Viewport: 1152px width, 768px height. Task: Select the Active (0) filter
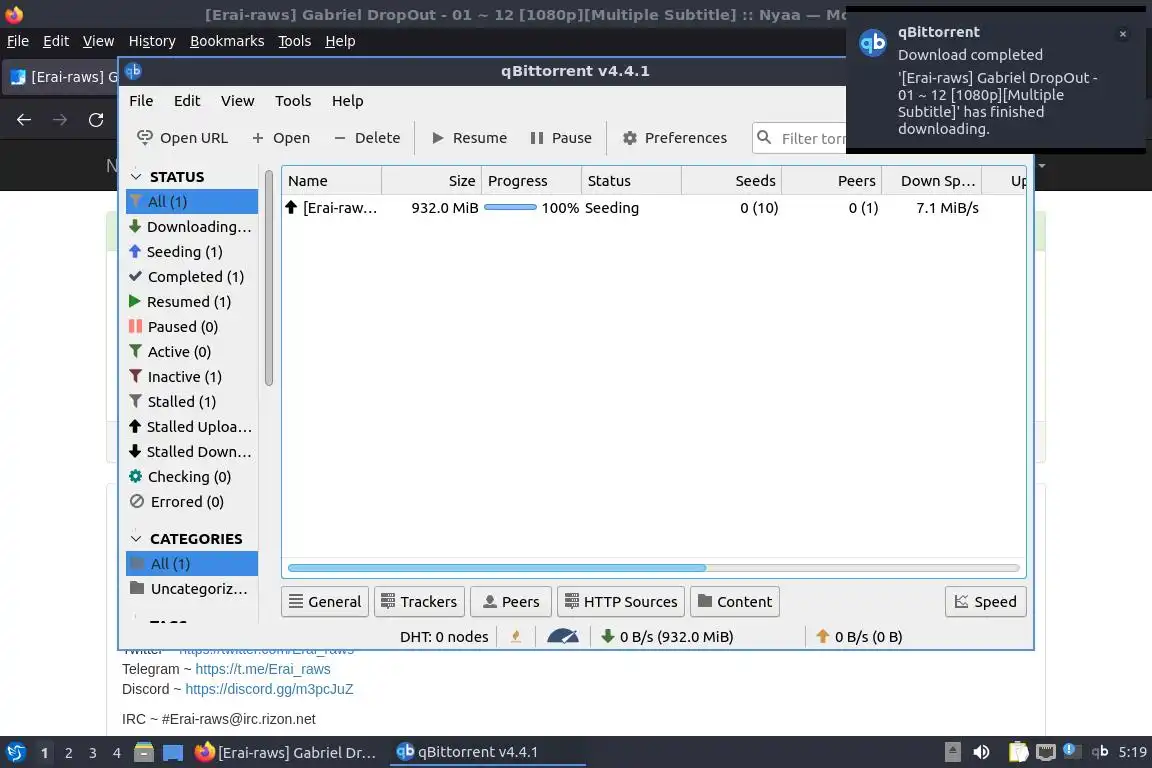click(x=192, y=351)
